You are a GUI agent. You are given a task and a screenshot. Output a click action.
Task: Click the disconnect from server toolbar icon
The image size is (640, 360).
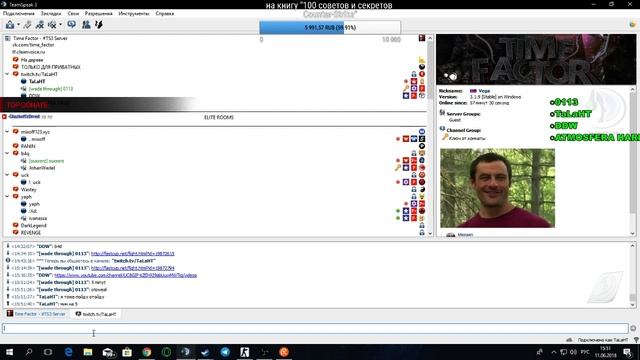coord(27,25)
